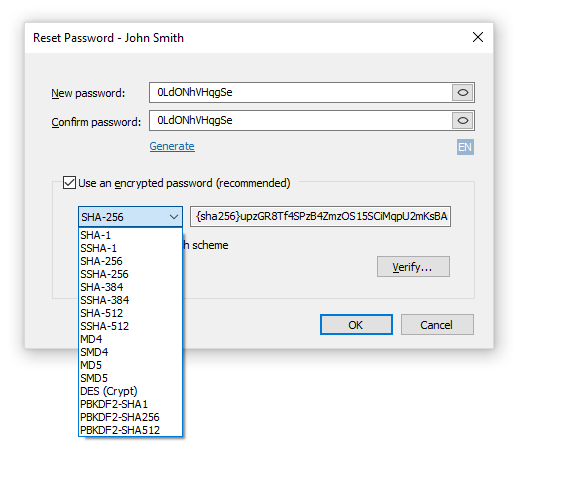Choose DES (Crypt) scheme
The width and height of the screenshot is (572, 479).
[x=130, y=391]
